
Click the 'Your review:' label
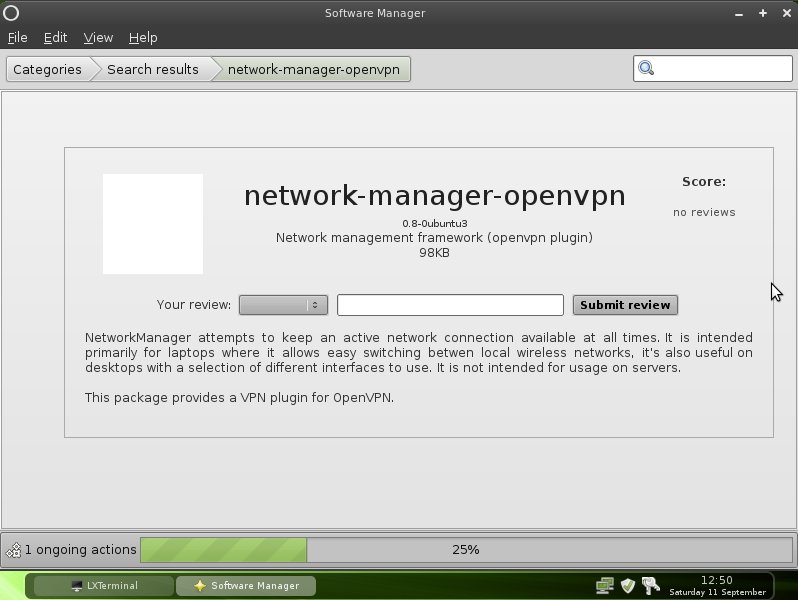(193, 305)
